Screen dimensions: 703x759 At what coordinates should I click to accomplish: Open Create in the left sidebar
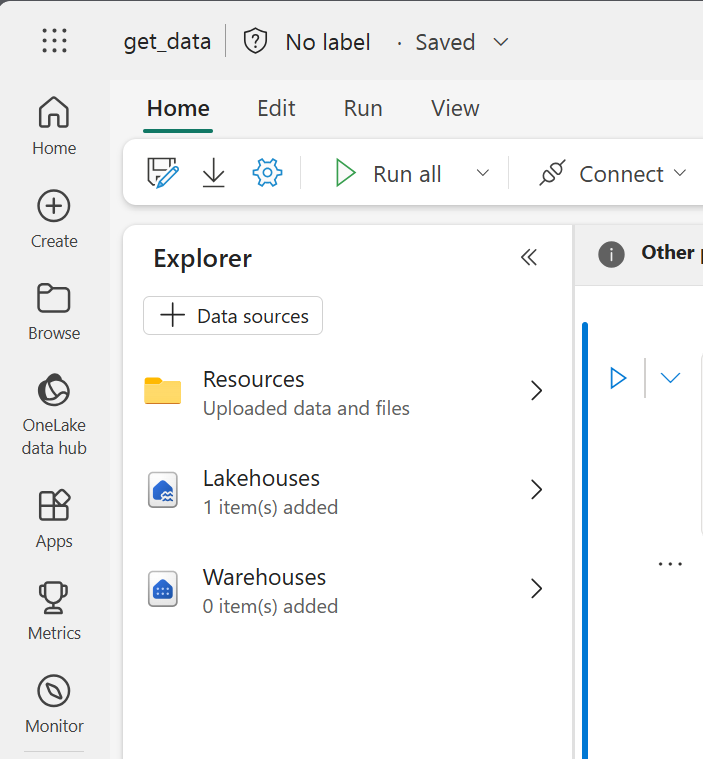(x=54, y=219)
